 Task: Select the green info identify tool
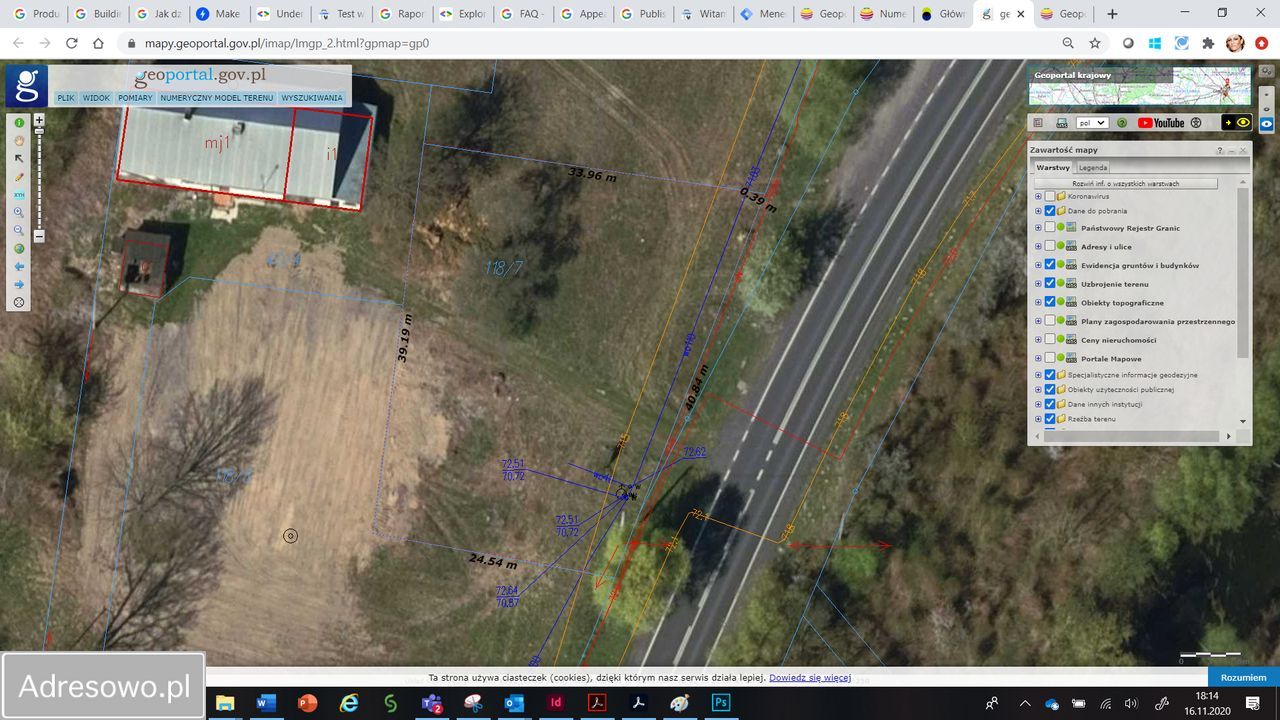(x=19, y=123)
